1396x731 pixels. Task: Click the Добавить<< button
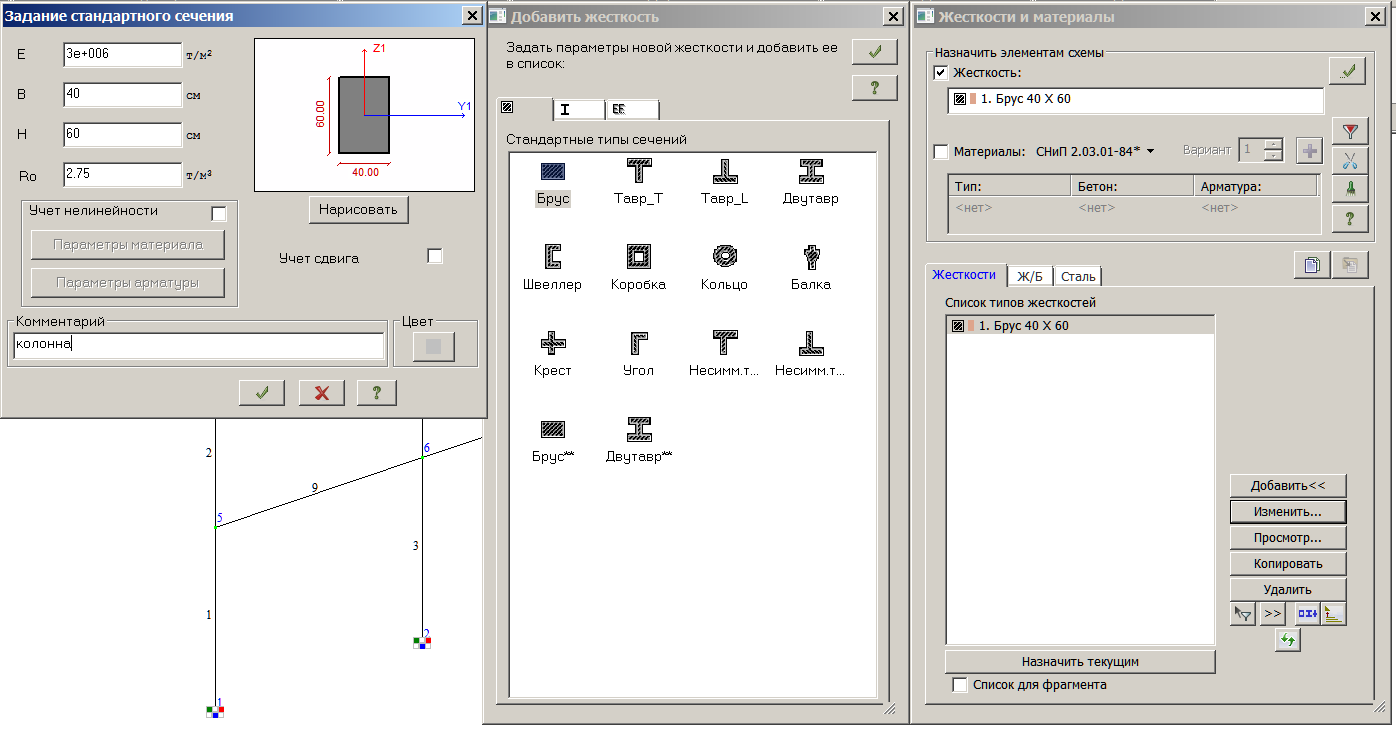click(x=1288, y=486)
